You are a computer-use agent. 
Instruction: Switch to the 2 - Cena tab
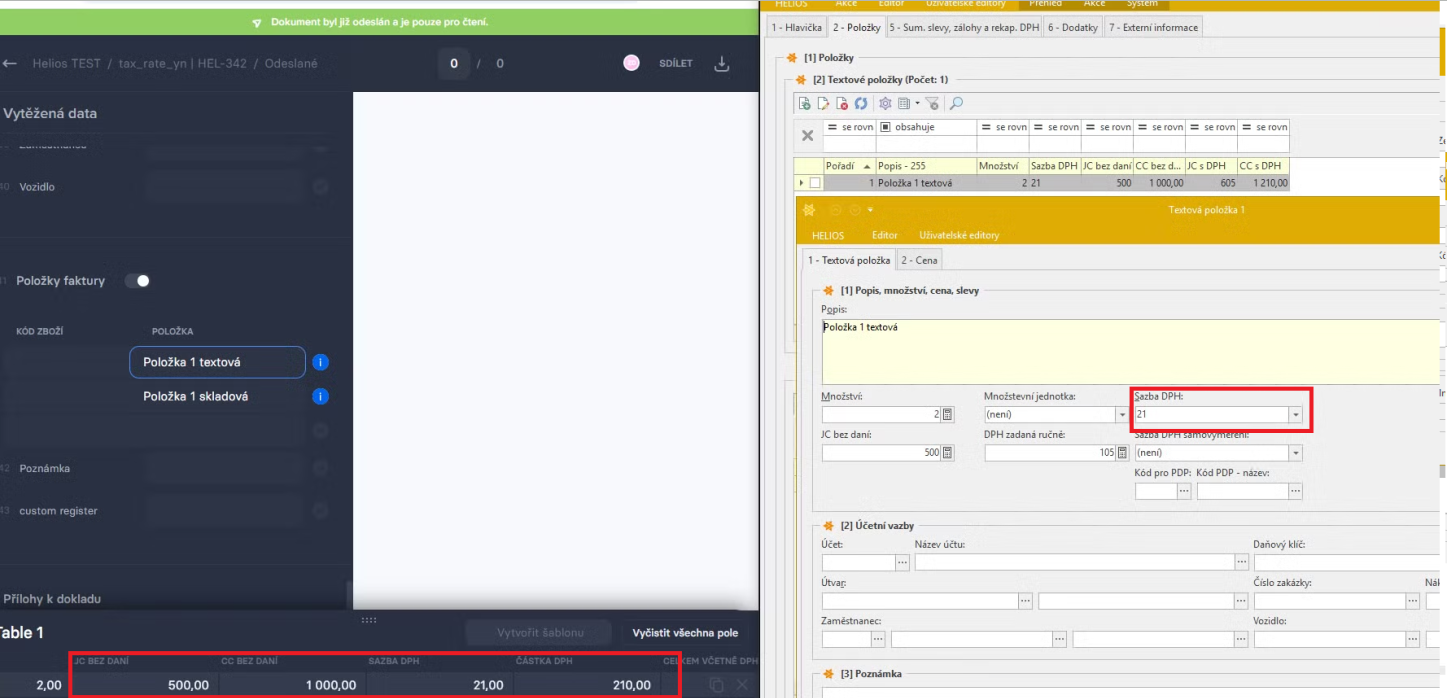[x=919, y=260]
